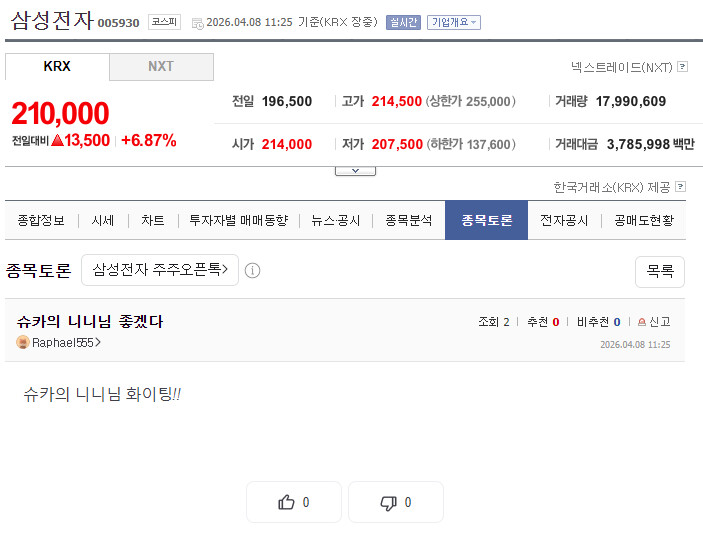This screenshot has width=703, height=553.
Task: Click the 전일 value 196,500
Action: coord(286,101)
